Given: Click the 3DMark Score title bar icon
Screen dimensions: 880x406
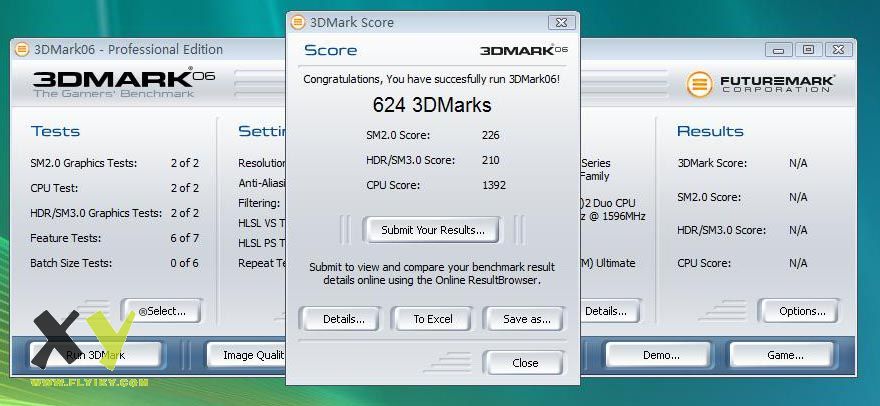Looking at the screenshot, I should pos(298,23).
